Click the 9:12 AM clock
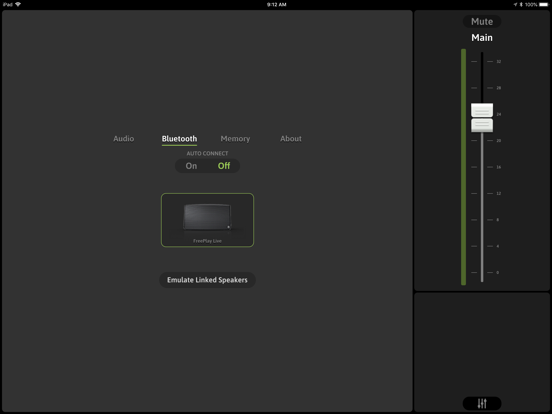Viewport: 552px width, 414px height. tap(276, 5)
